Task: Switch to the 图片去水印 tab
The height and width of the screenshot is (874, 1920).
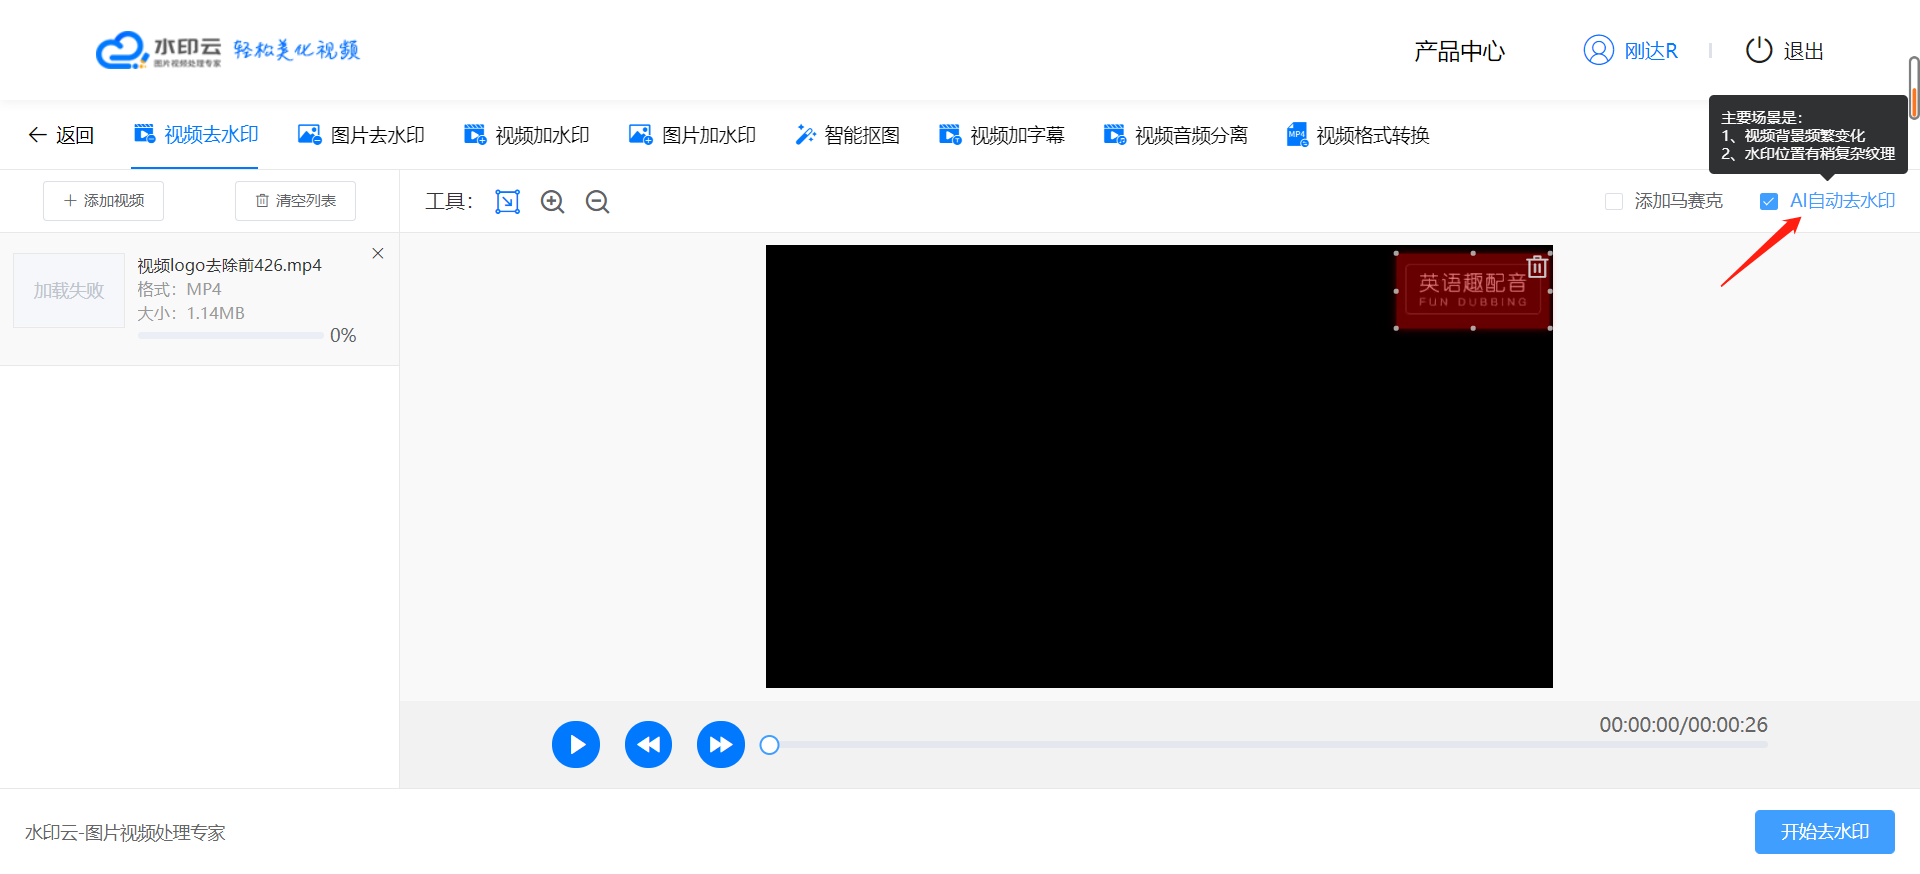Action: (361, 135)
